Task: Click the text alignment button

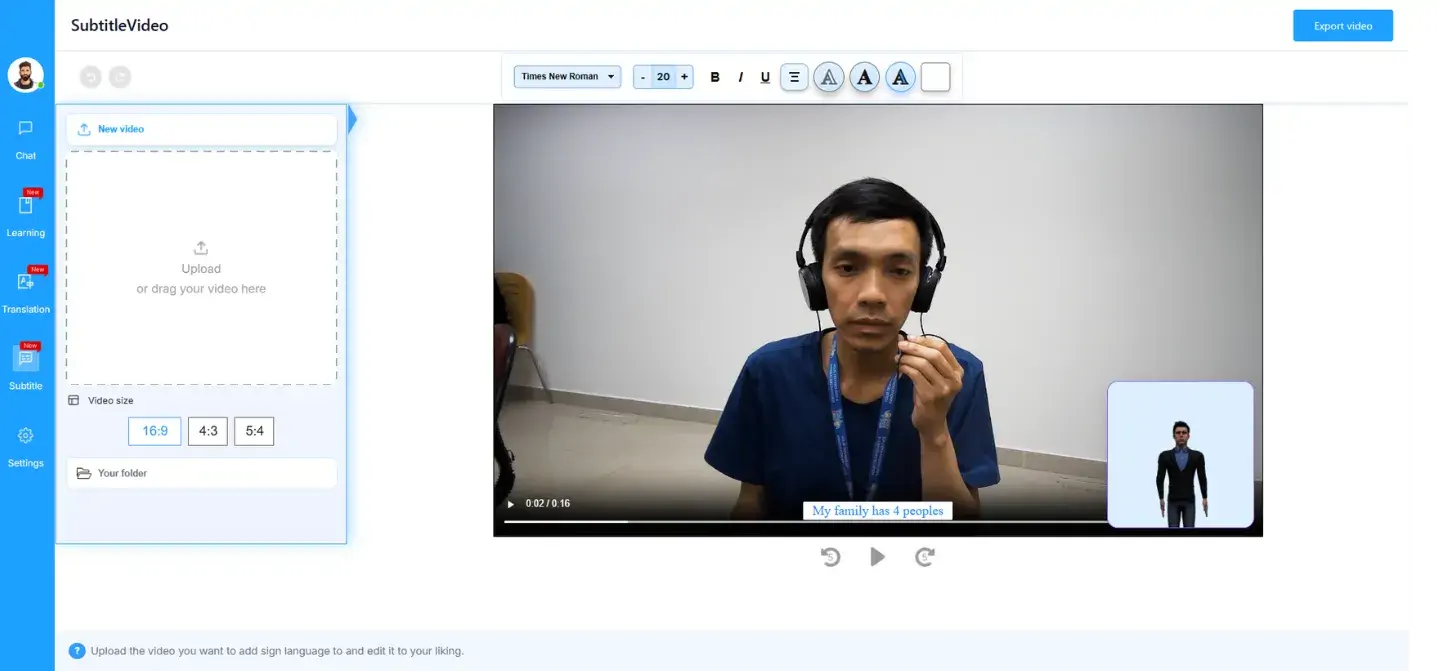Action: [794, 77]
